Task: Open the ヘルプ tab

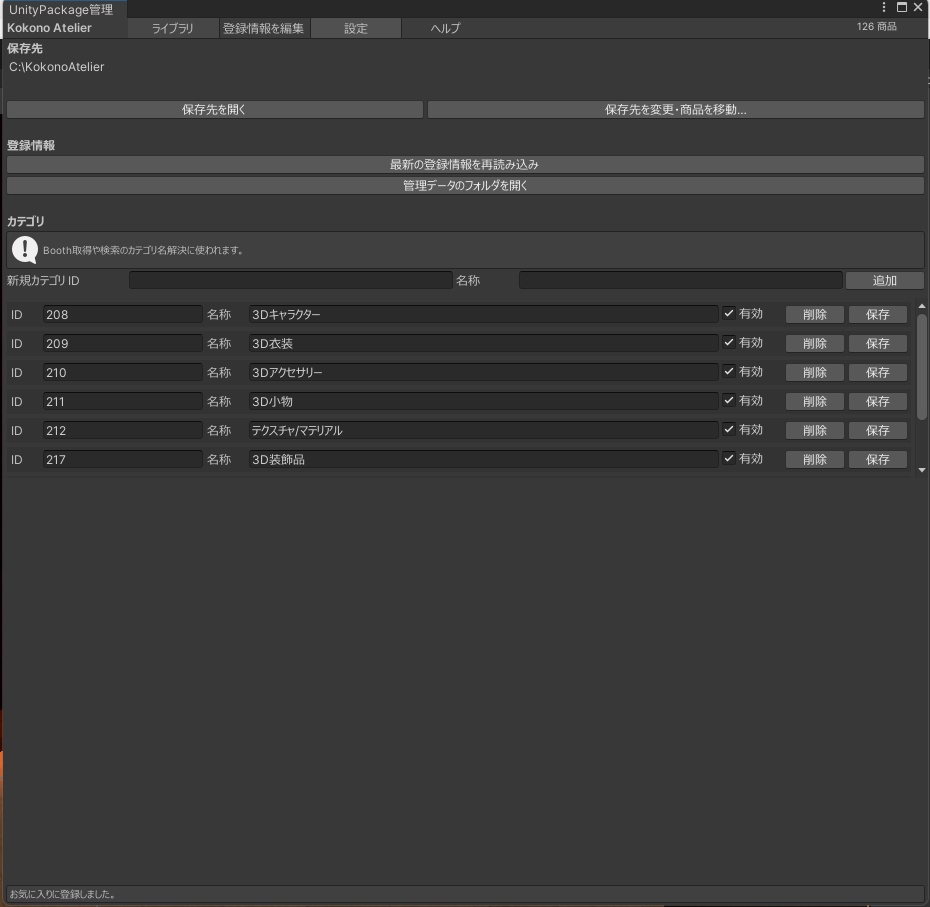Action: pos(445,28)
